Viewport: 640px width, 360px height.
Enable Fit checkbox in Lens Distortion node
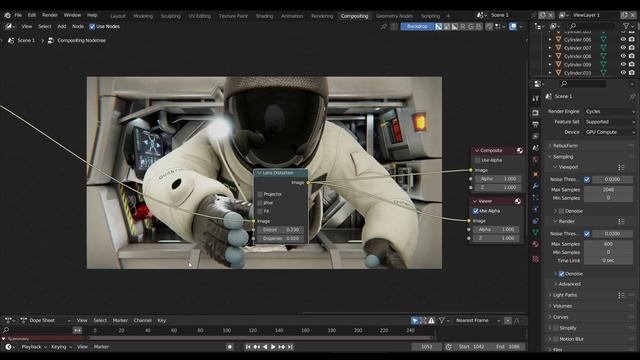click(260, 211)
